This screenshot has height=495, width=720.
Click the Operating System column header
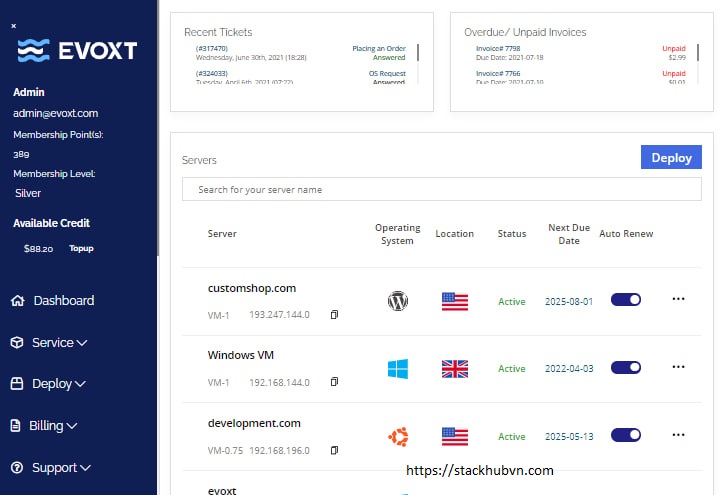[398, 234]
